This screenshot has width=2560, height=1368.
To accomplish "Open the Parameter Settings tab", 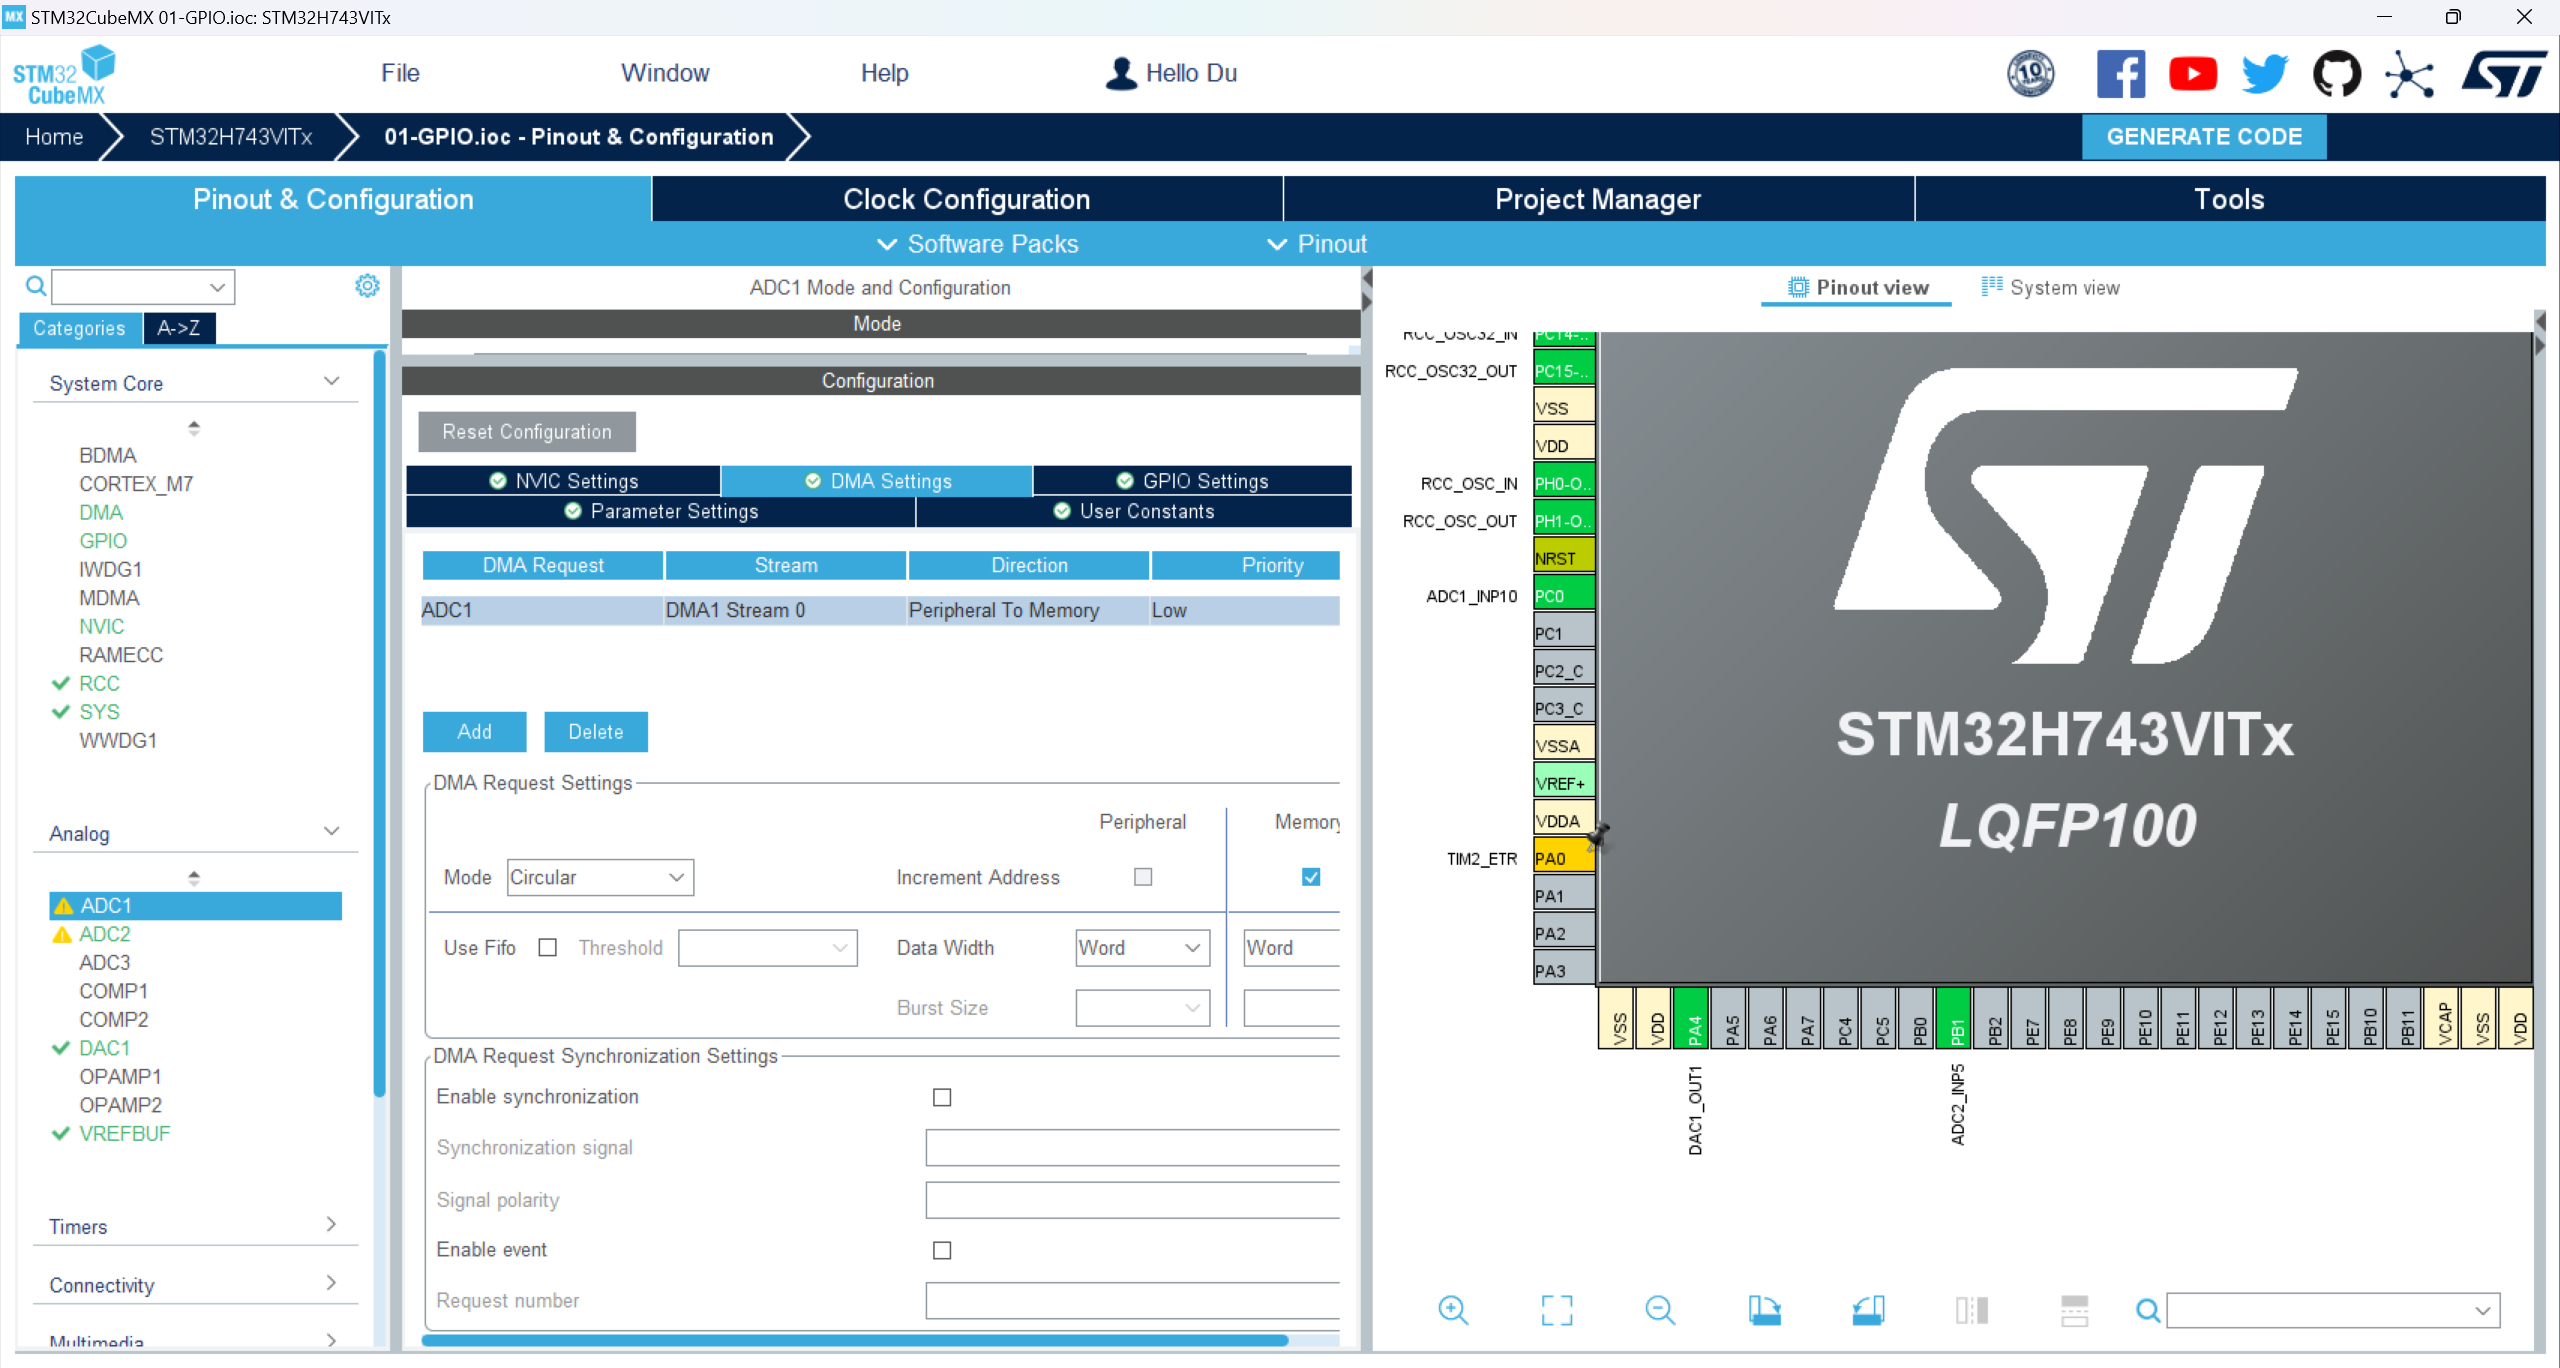I will point(661,511).
